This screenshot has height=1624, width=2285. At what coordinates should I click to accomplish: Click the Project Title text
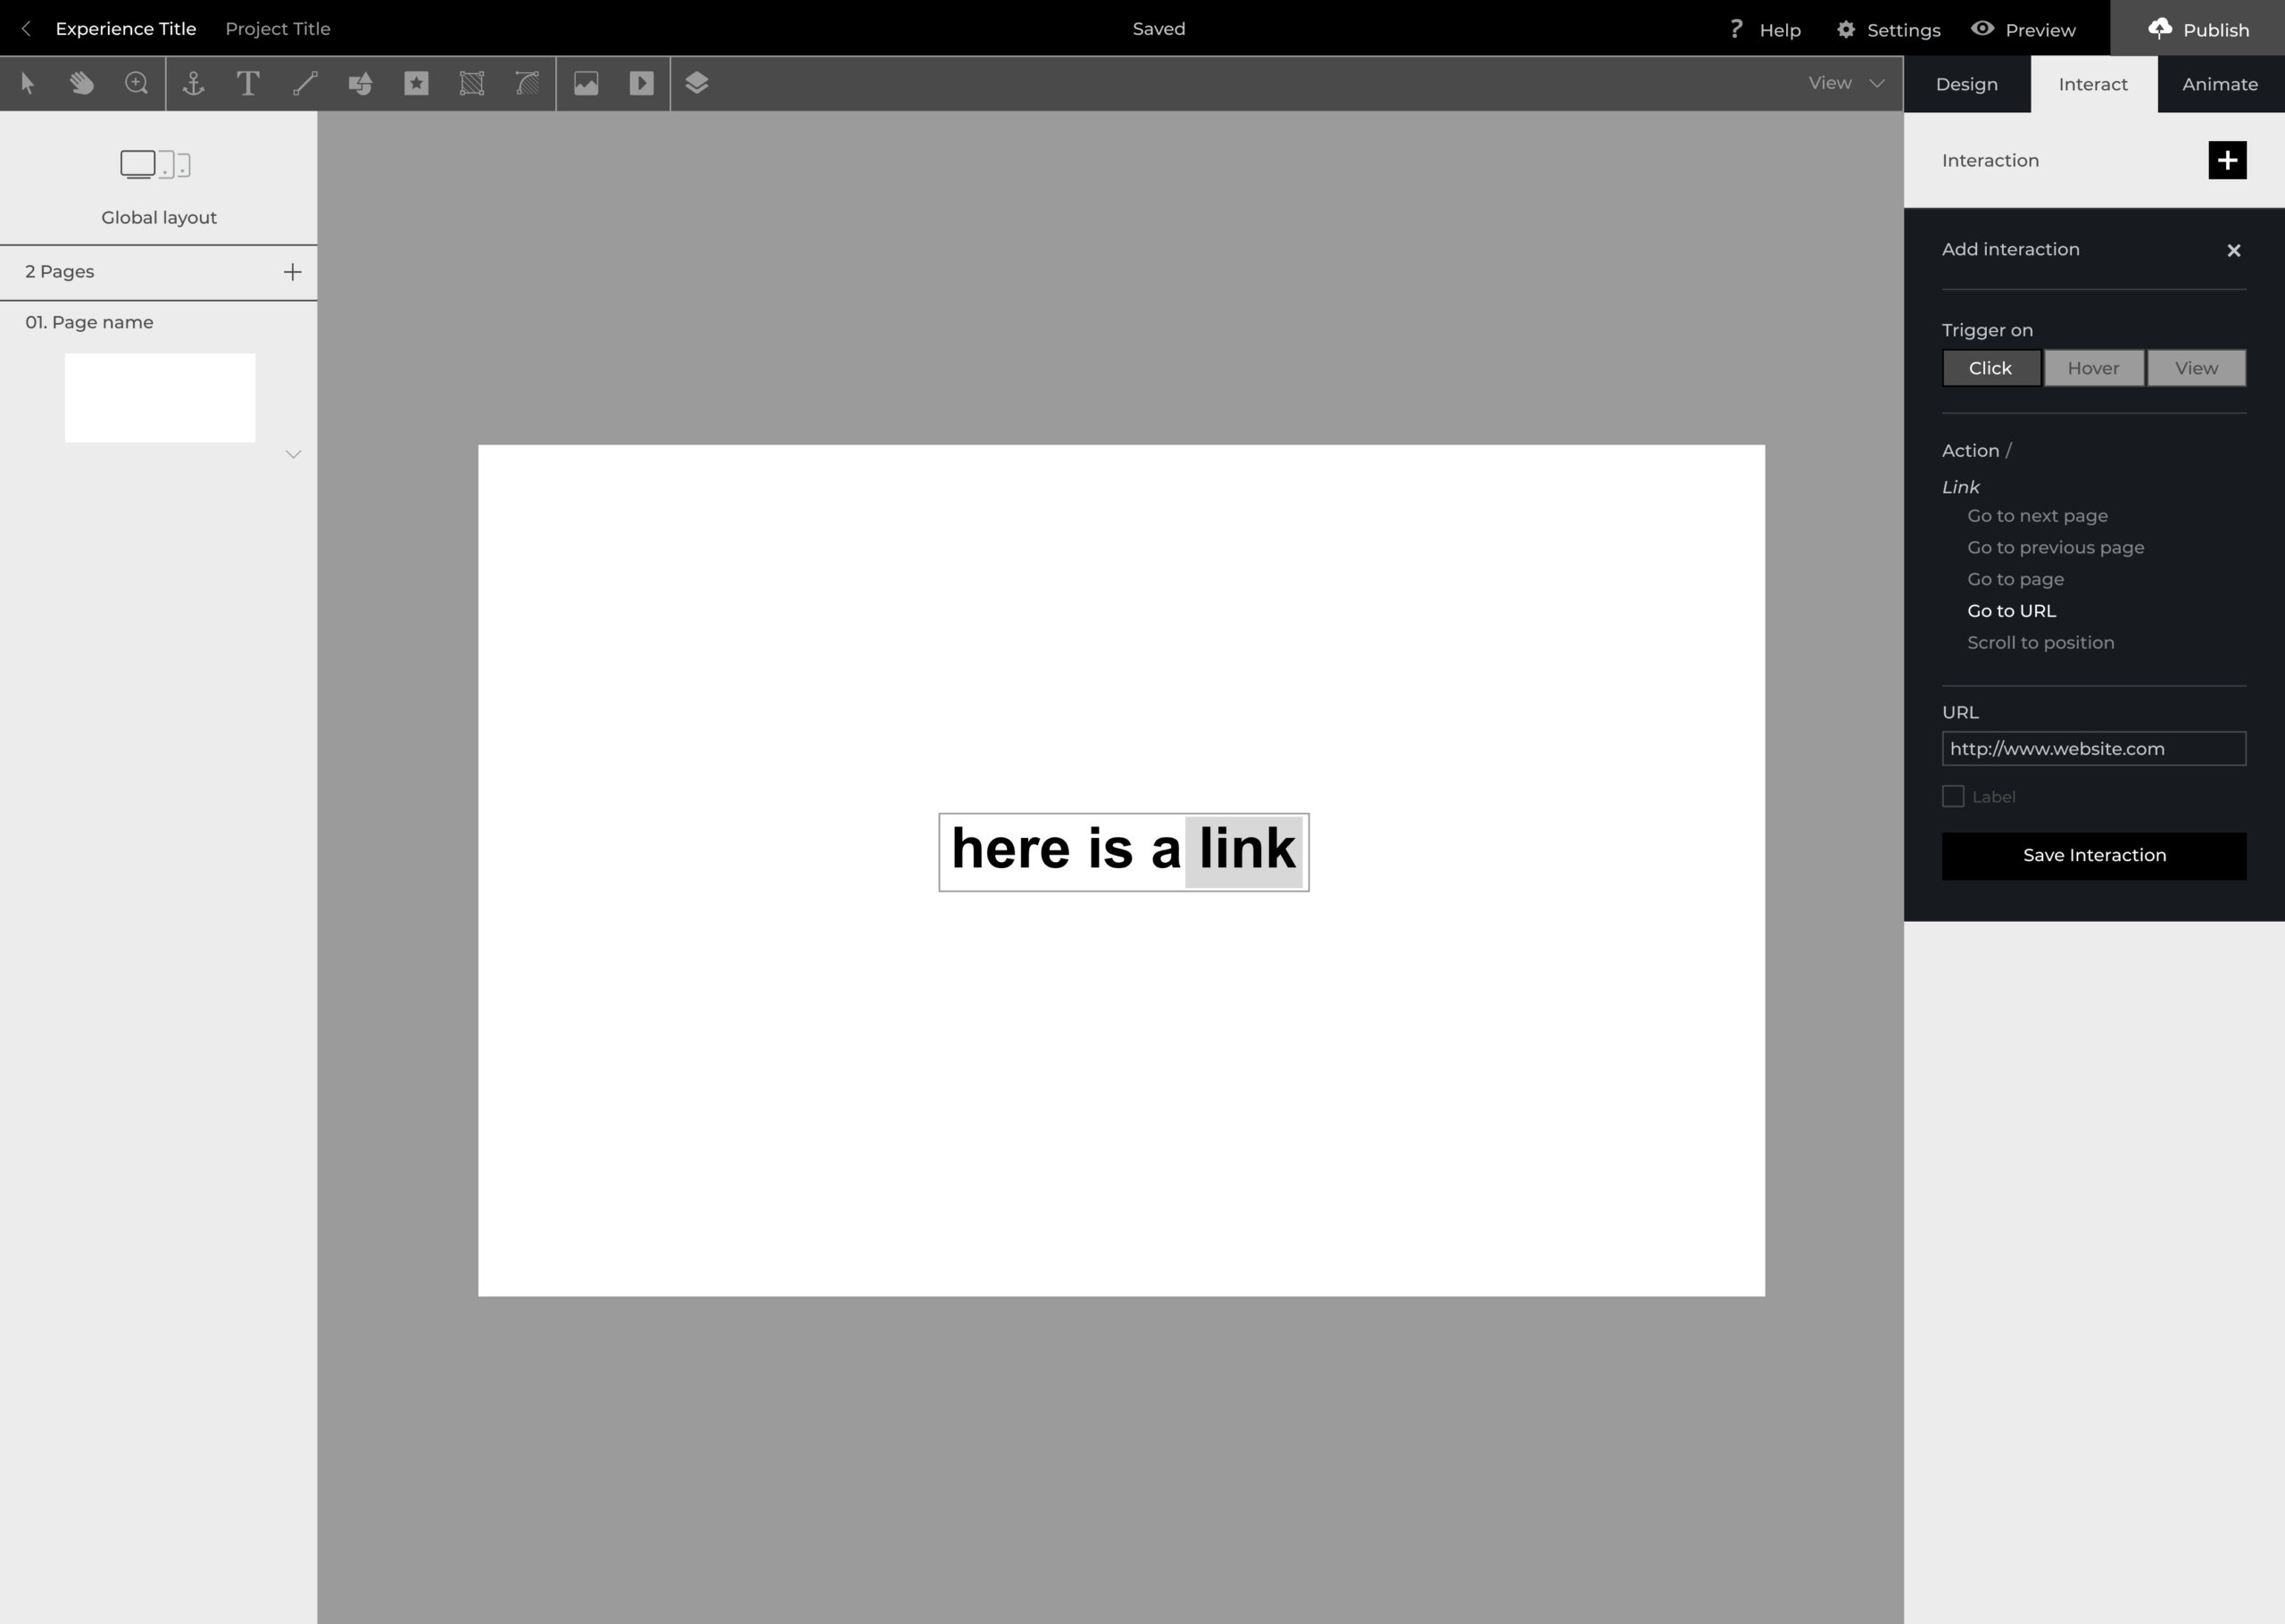(278, 29)
